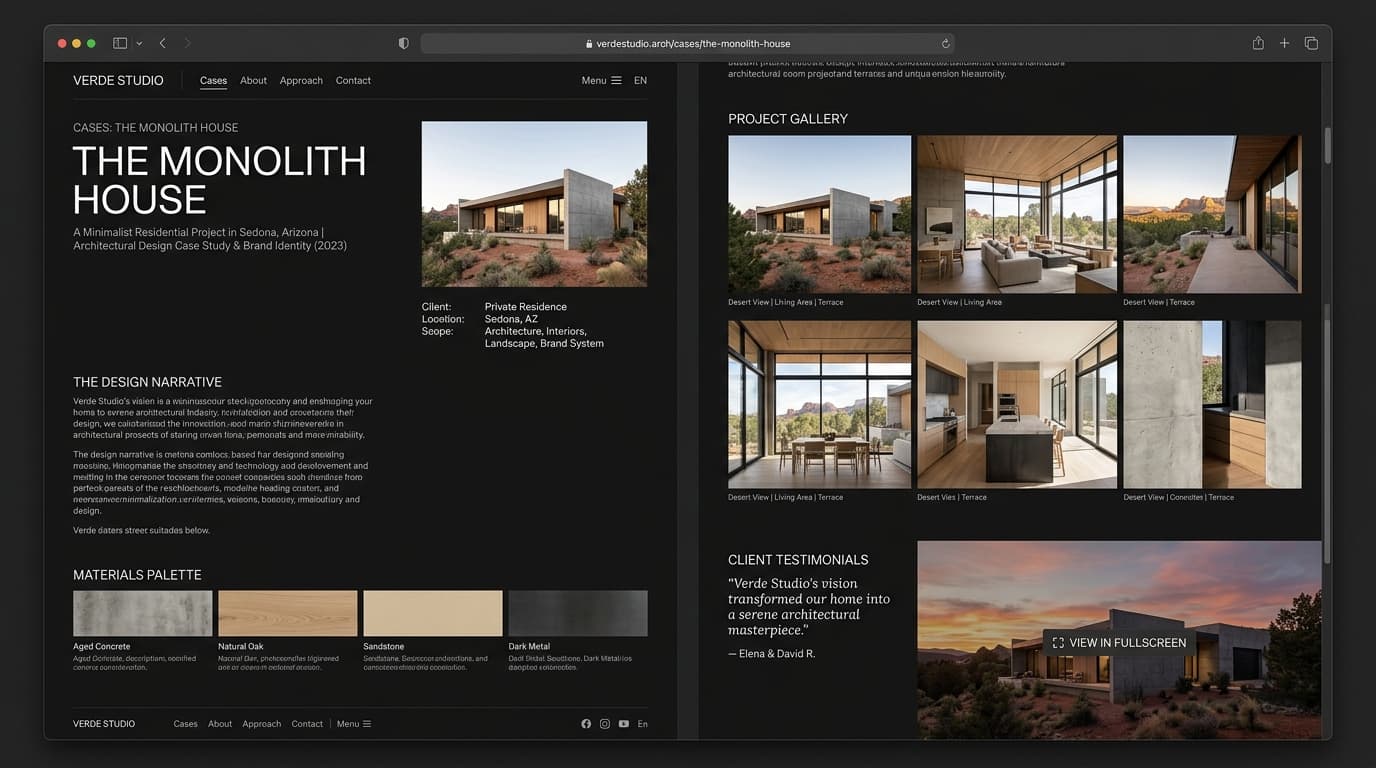1376x768 pixels.
Task: Open the browser share icon
Action: click(1258, 43)
